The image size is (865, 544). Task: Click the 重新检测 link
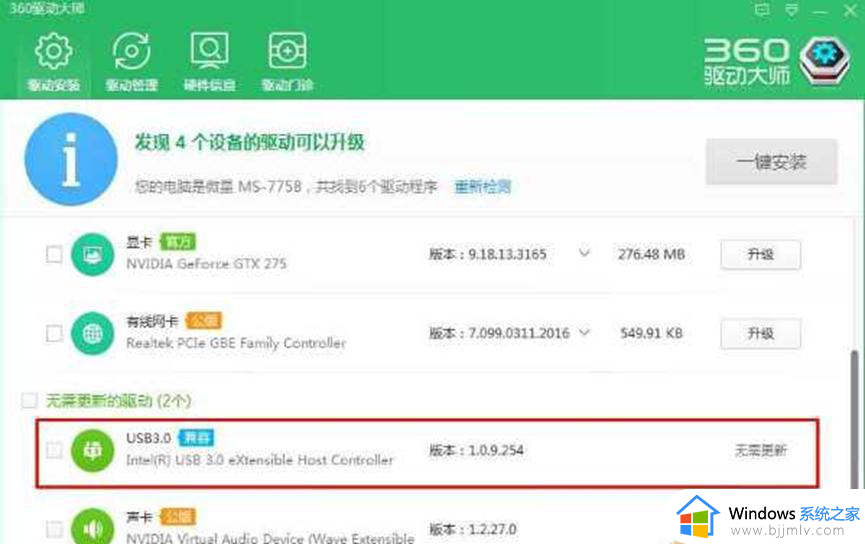coord(482,187)
